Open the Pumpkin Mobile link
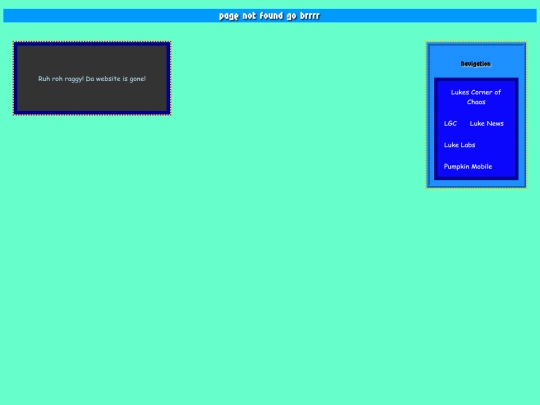The height and width of the screenshot is (405, 540). point(468,167)
